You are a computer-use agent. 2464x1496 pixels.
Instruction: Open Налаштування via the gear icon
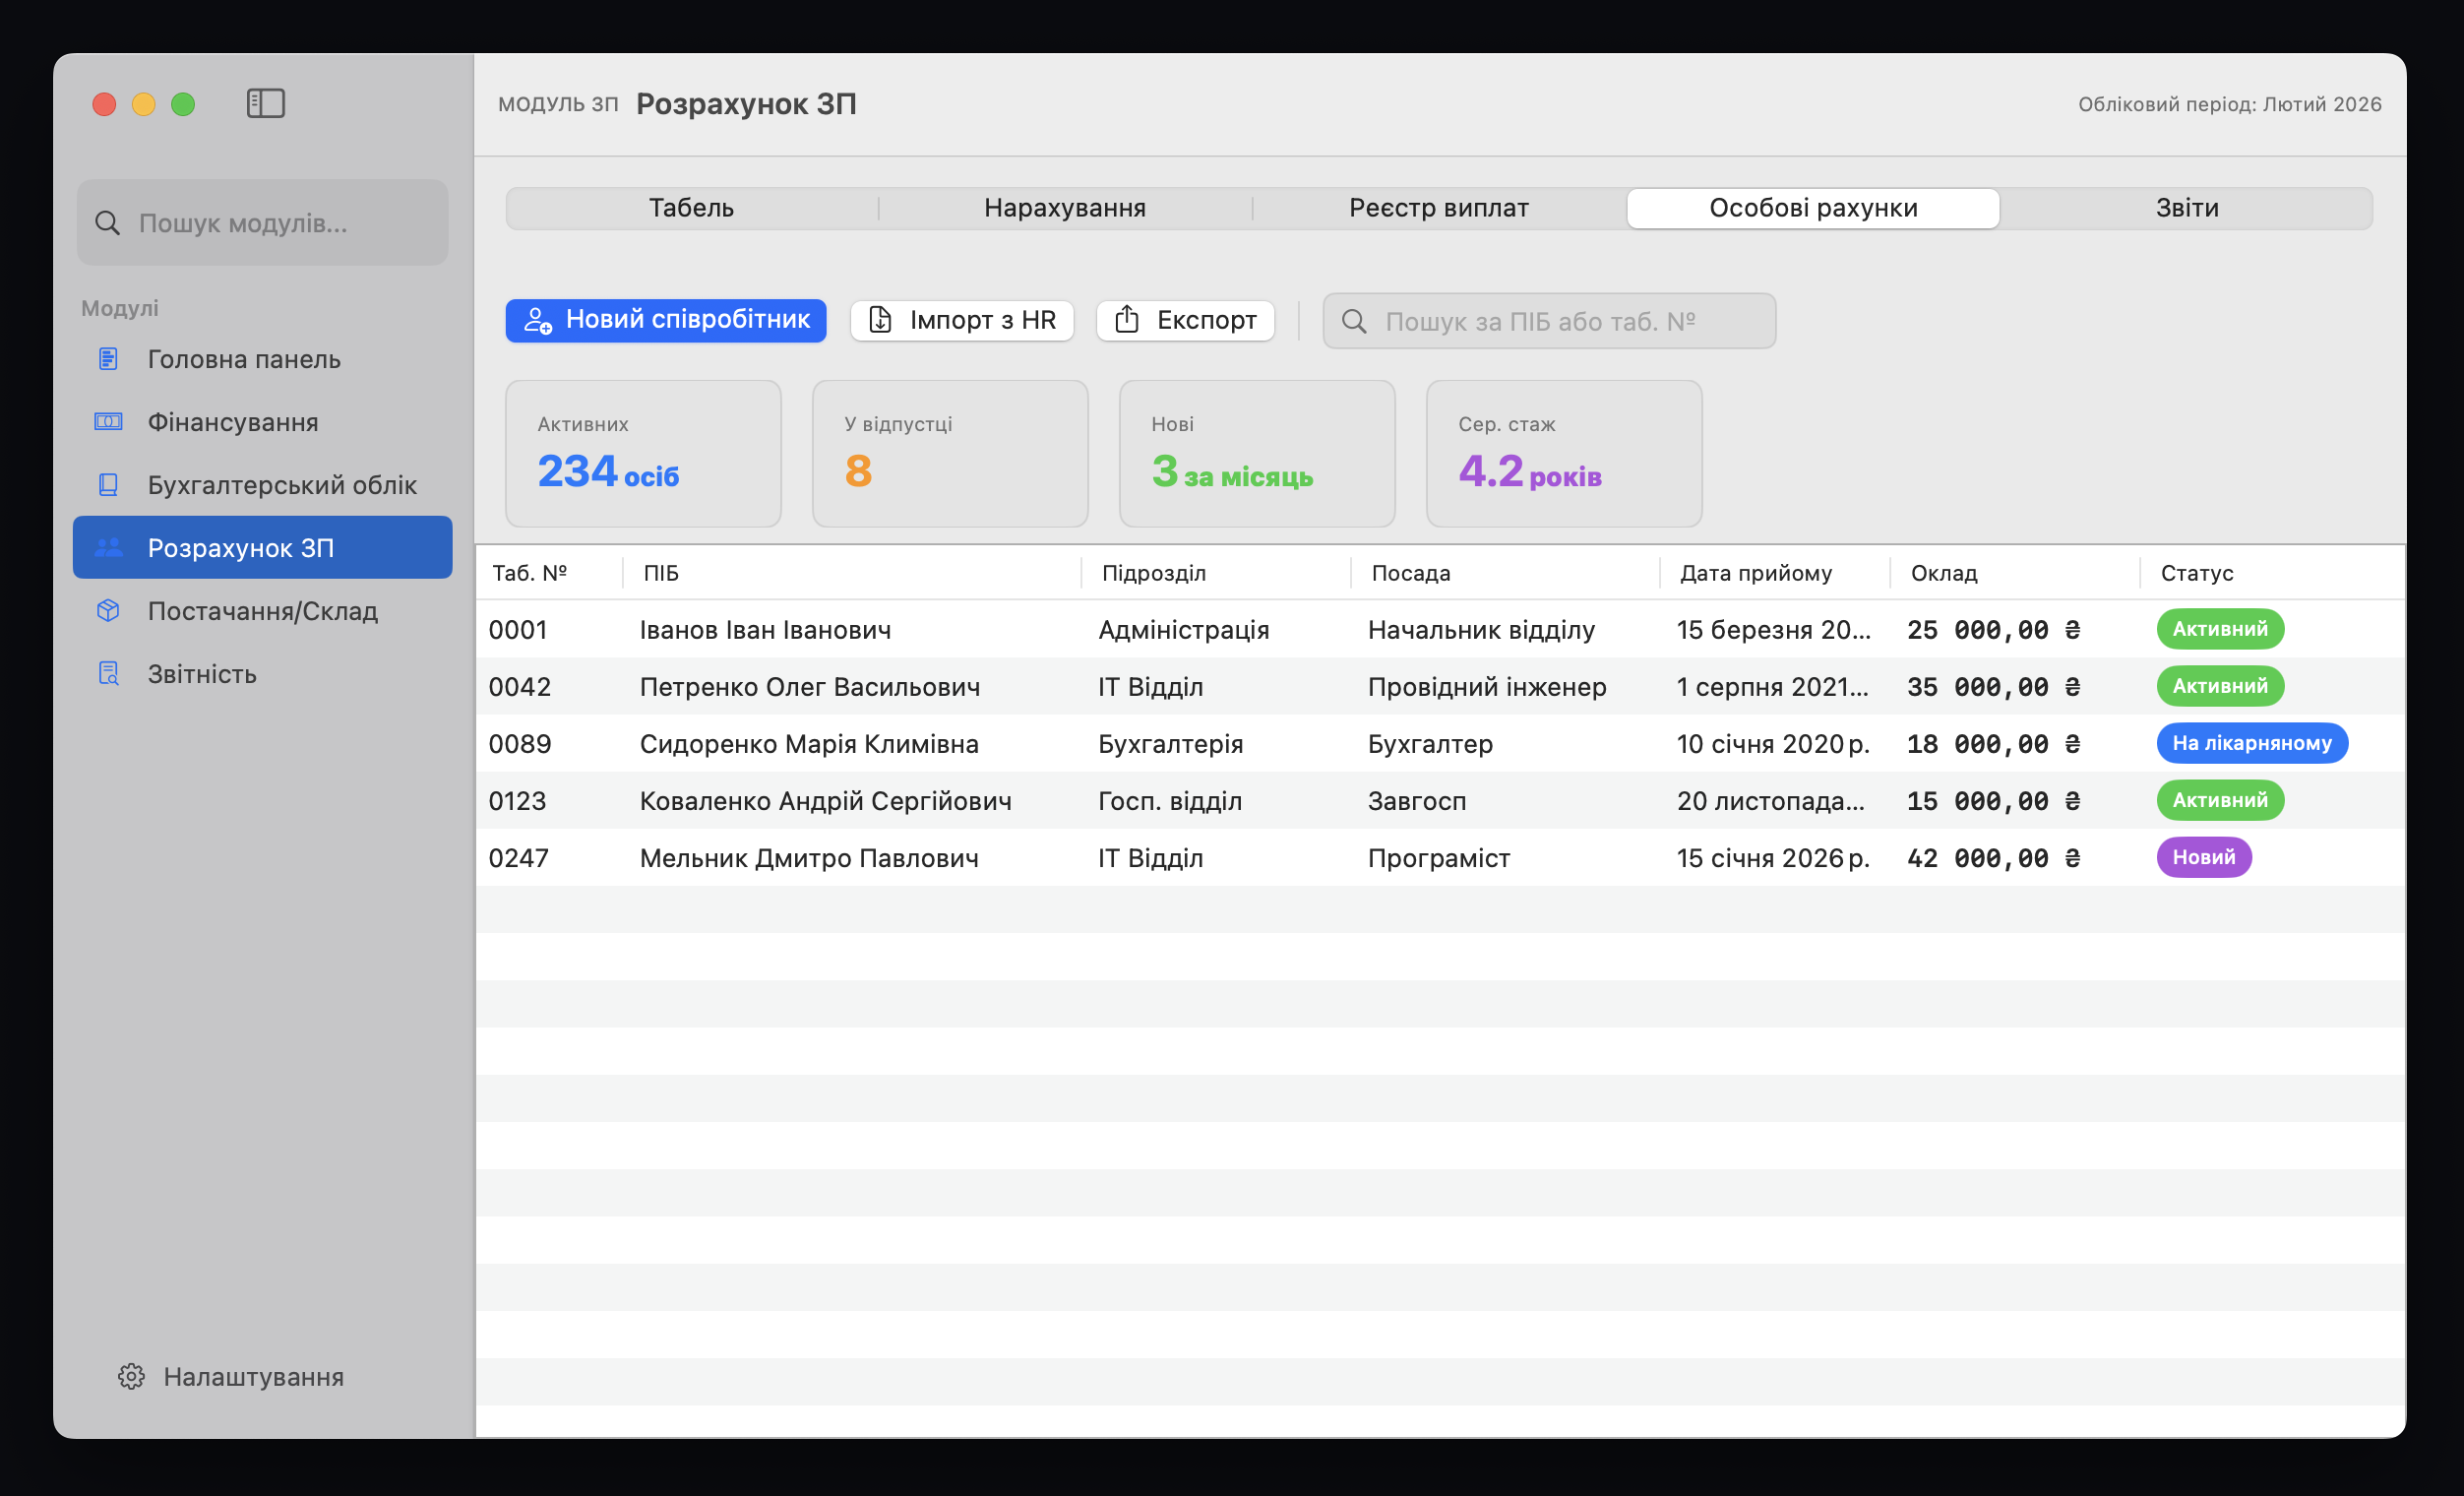pyautogui.click(x=131, y=1377)
